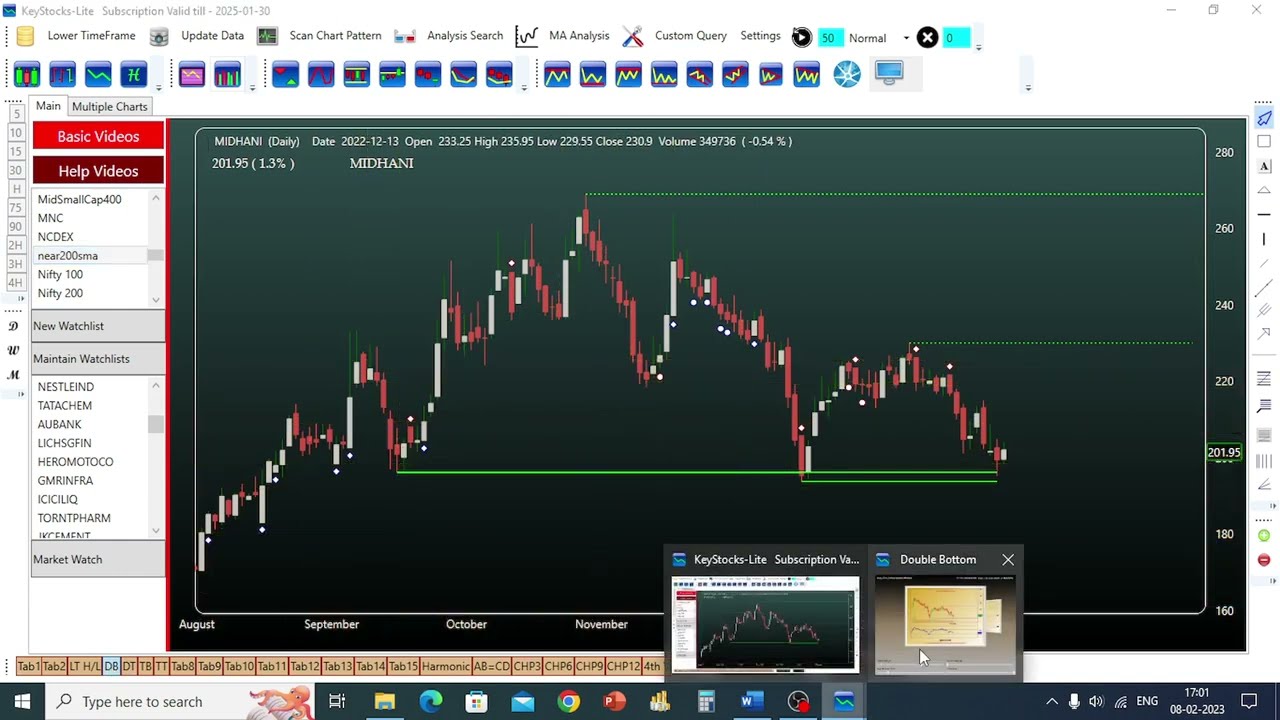Click the Basic Videos button
Image resolution: width=1280 pixels, height=720 pixels.
98,136
